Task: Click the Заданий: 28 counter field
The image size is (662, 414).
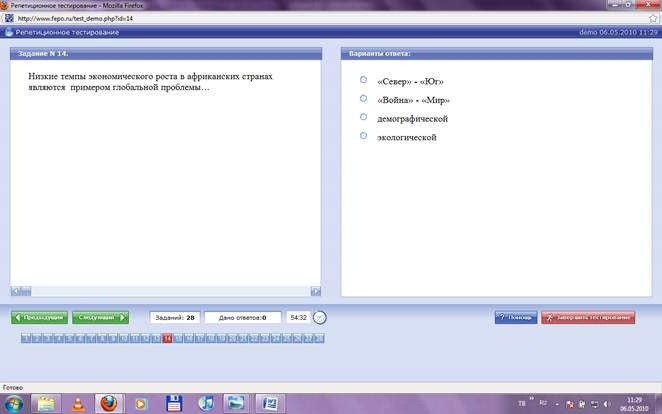Action: (175, 317)
